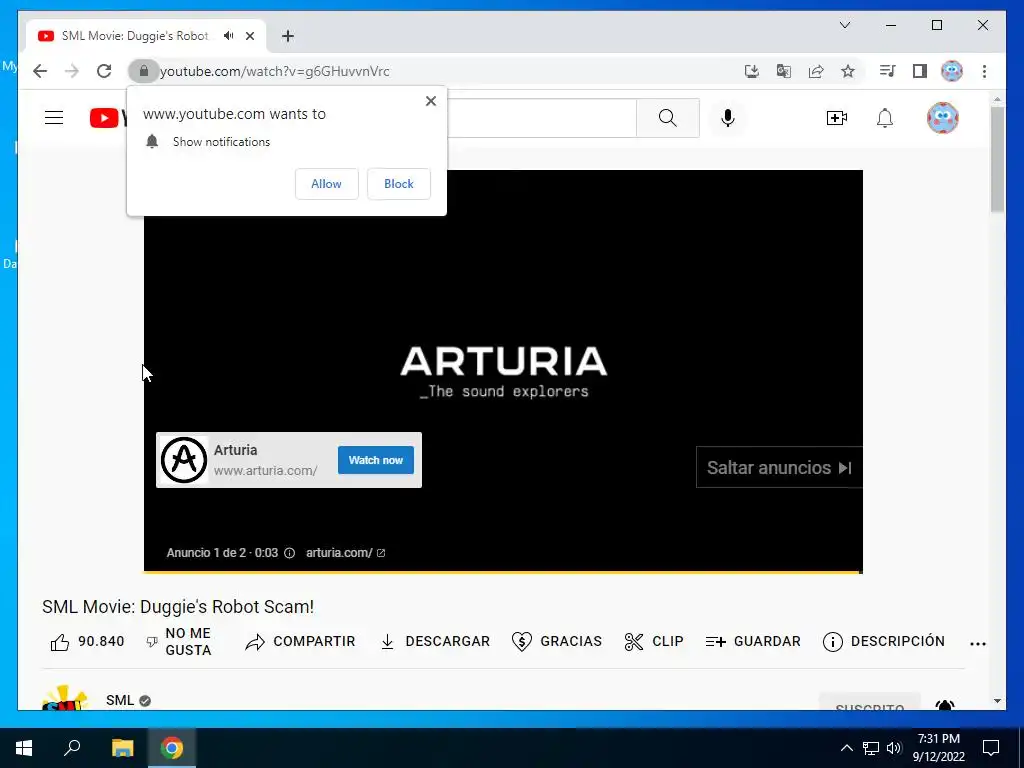Open media controls icon in Chrome toolbar
The image size is (1024, 768).
[887, 71]
